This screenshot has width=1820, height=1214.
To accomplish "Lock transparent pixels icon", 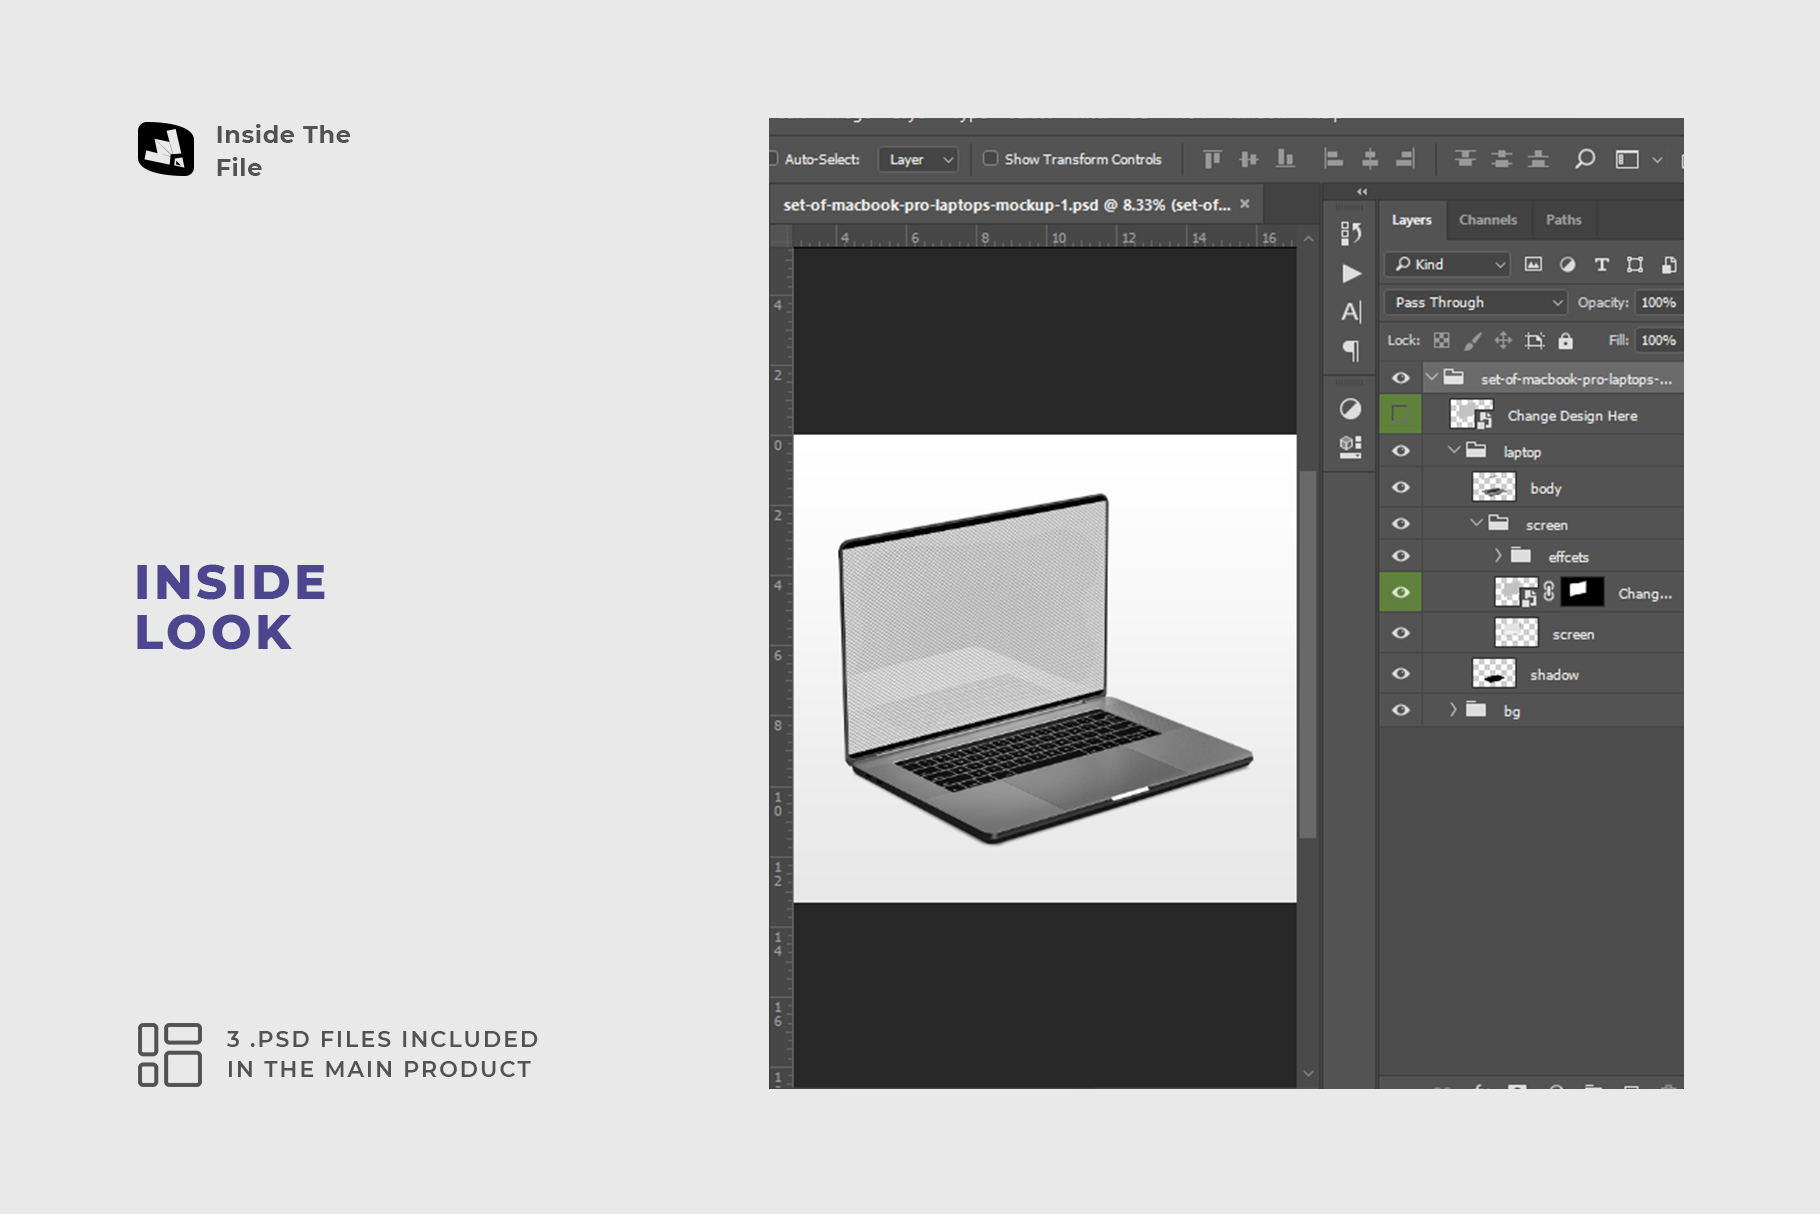I will (1441, 341).
